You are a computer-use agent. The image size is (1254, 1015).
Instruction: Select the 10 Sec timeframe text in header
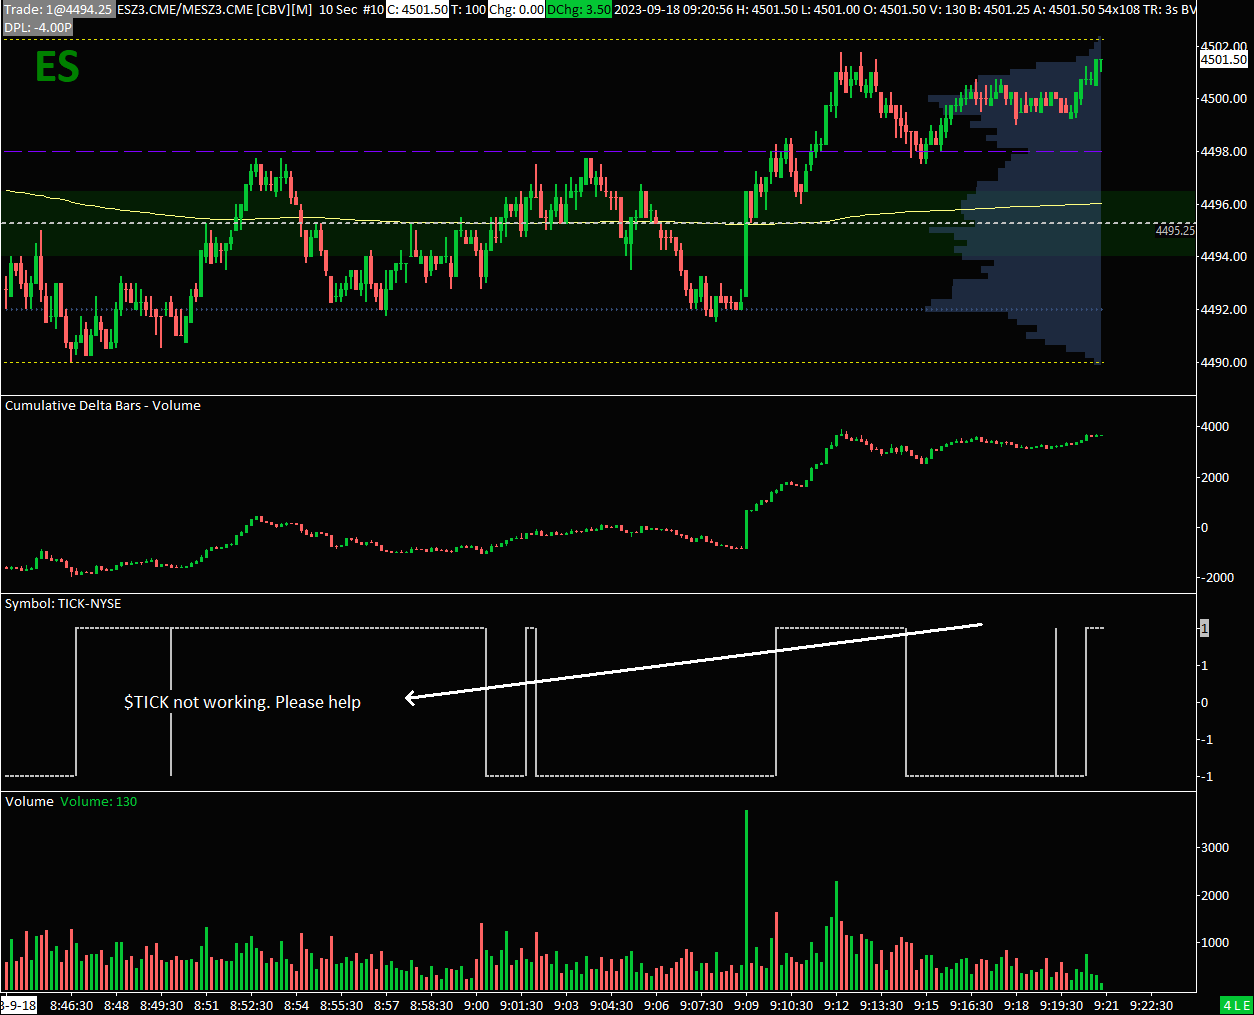pyautogui.click(x=338, y=9)
